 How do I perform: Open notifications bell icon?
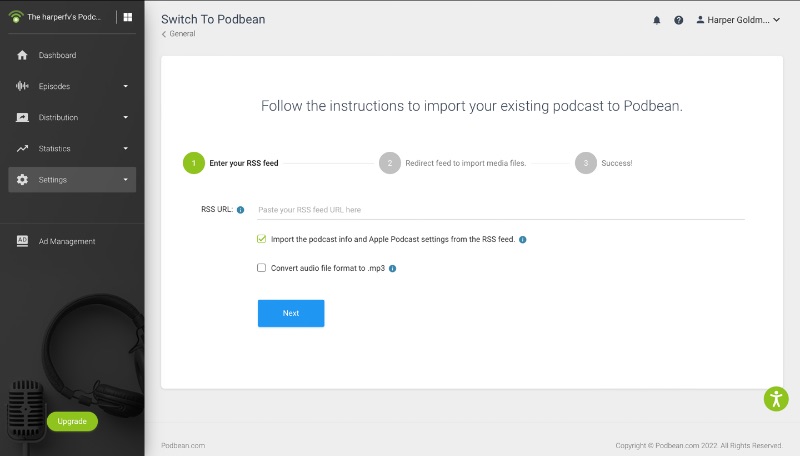point(657,20)
